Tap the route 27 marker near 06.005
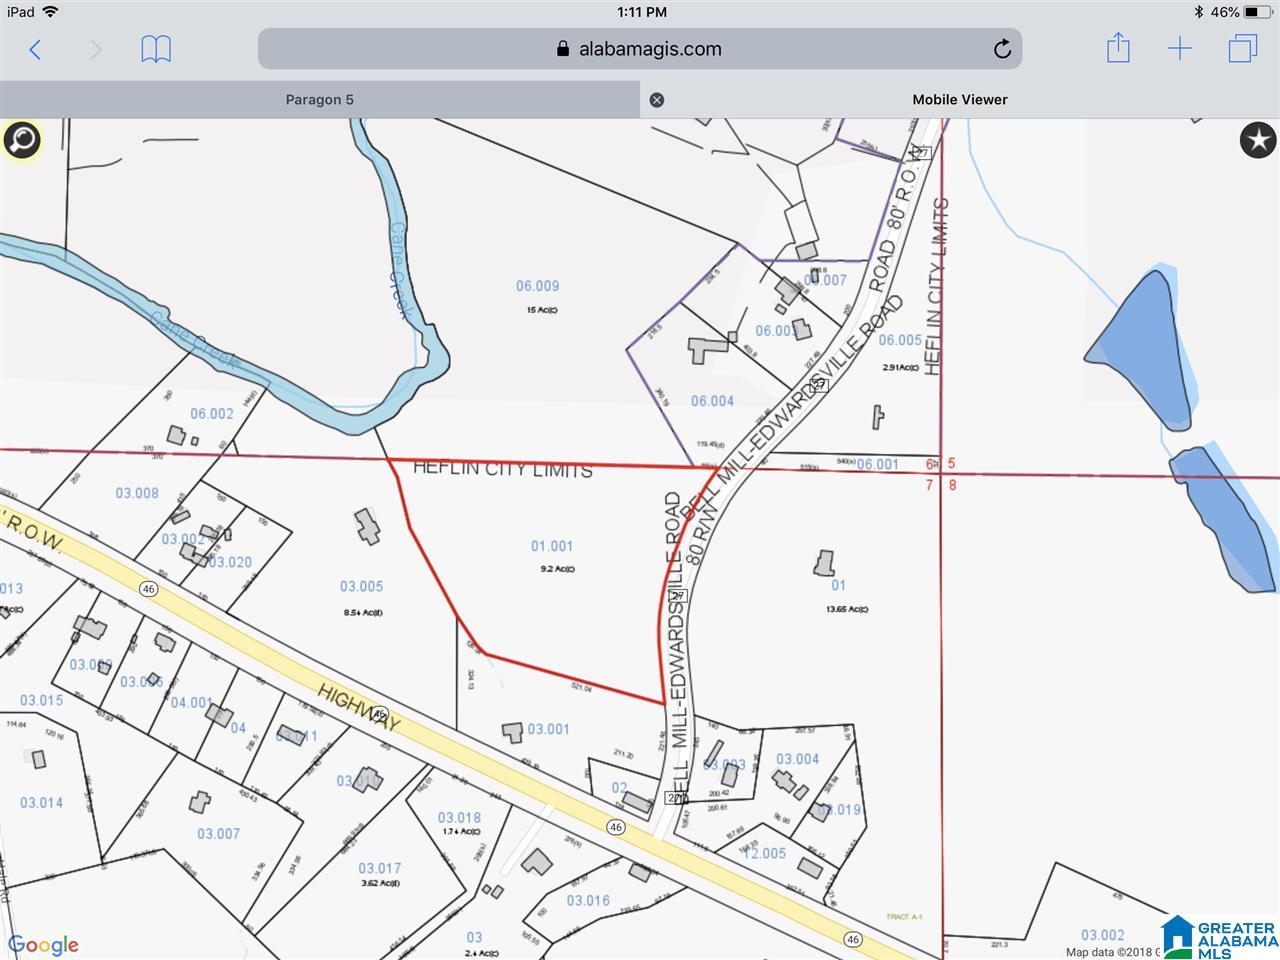 [820, 384]
